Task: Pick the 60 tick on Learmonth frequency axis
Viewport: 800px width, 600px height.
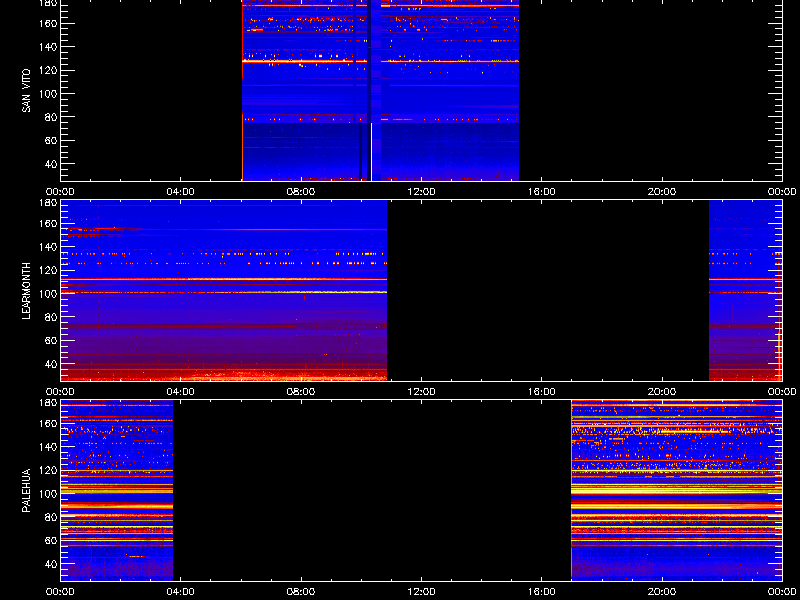Action: pos(51,341)
